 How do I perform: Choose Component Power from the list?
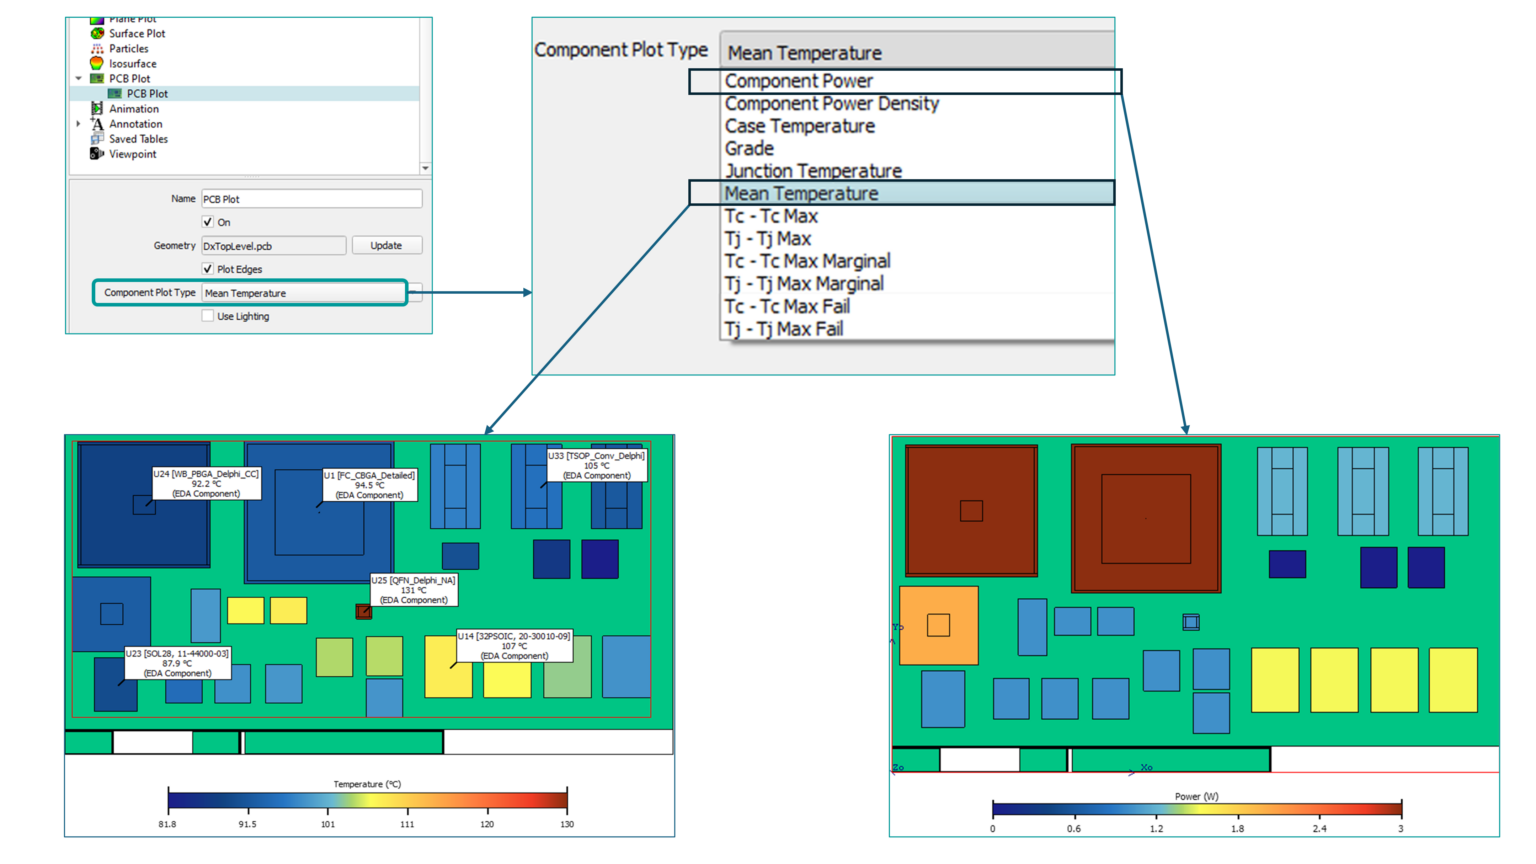click(x=800, y=79)
